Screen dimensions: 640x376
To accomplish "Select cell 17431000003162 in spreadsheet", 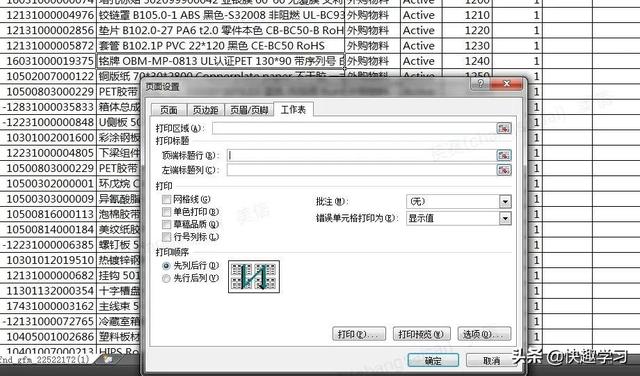I will pos(48,306).
